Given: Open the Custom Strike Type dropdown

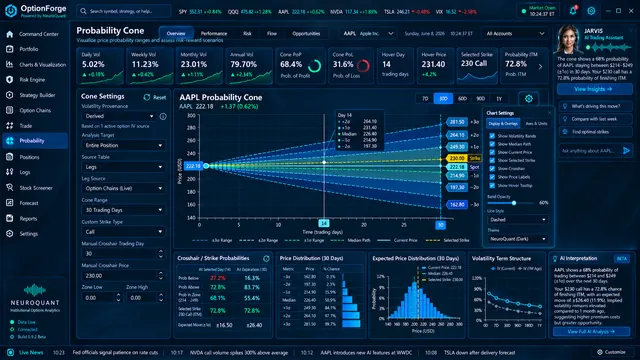Looking at the screenshot, I should coord(123,232).
